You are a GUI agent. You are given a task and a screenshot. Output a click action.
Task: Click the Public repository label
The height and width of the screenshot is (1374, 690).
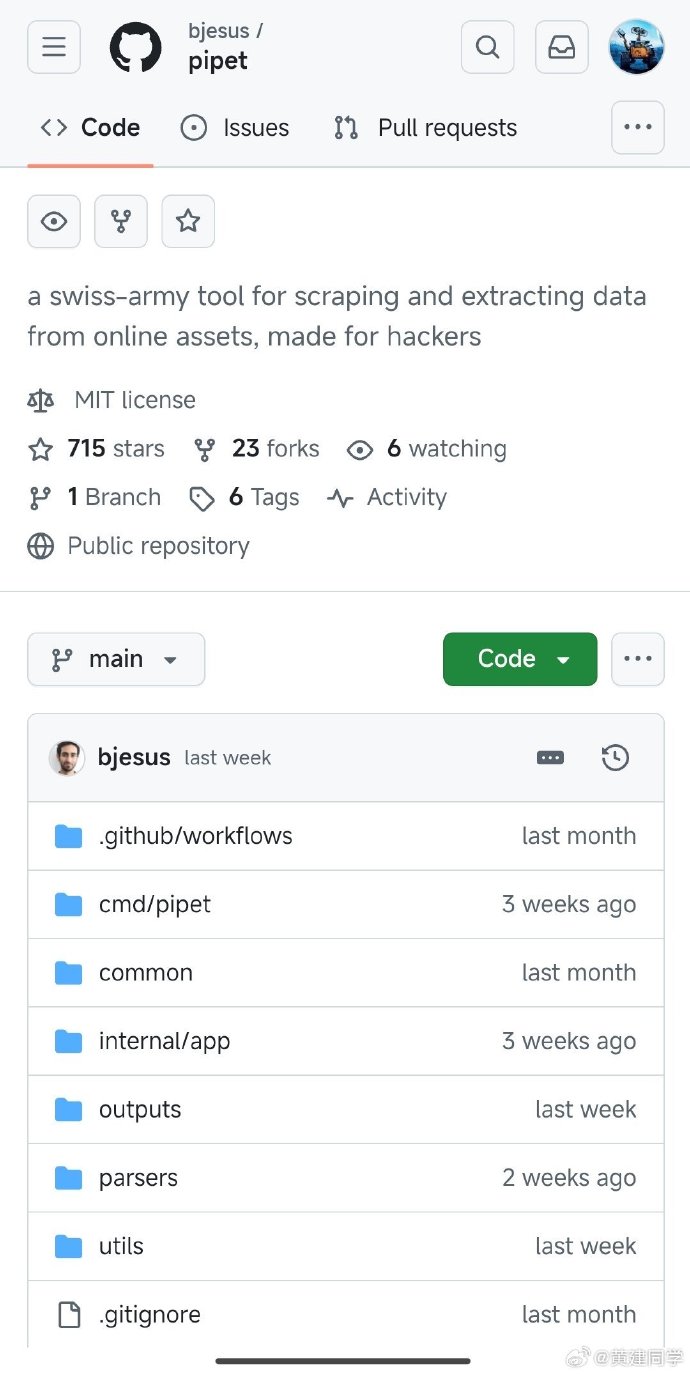click(x=158, y=546)
